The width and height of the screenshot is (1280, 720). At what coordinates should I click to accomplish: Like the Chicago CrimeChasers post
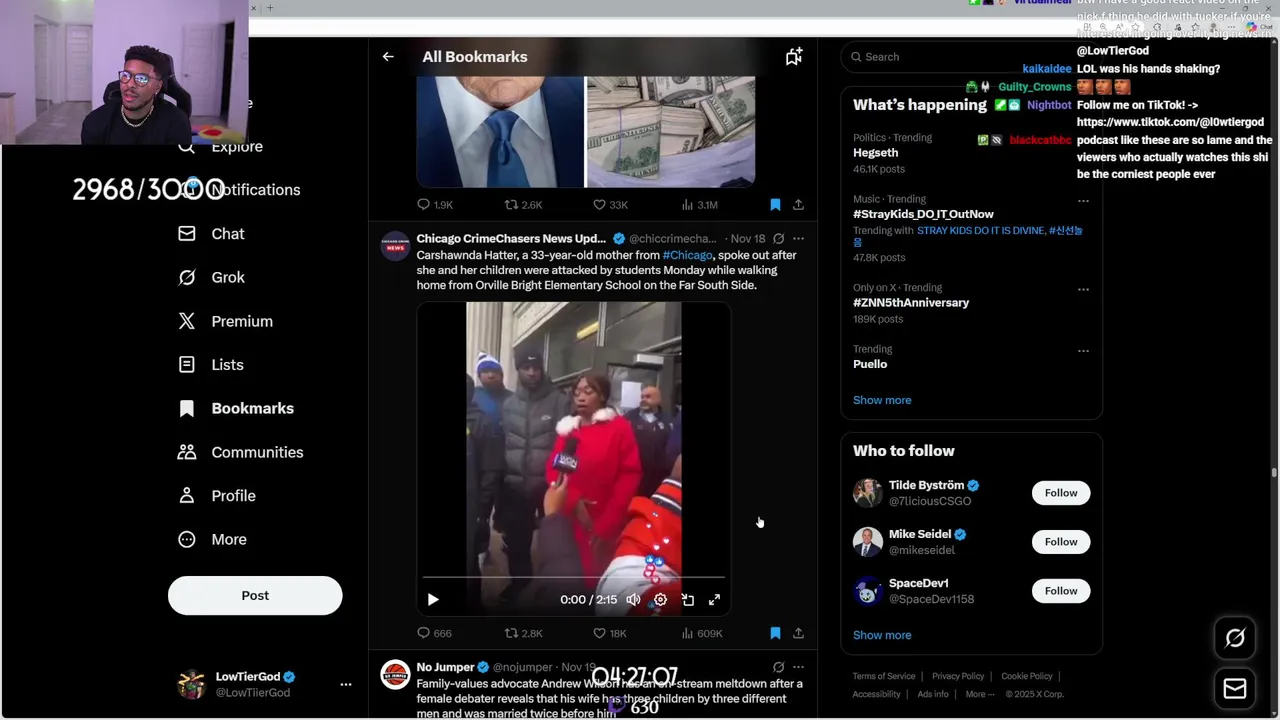610,633
